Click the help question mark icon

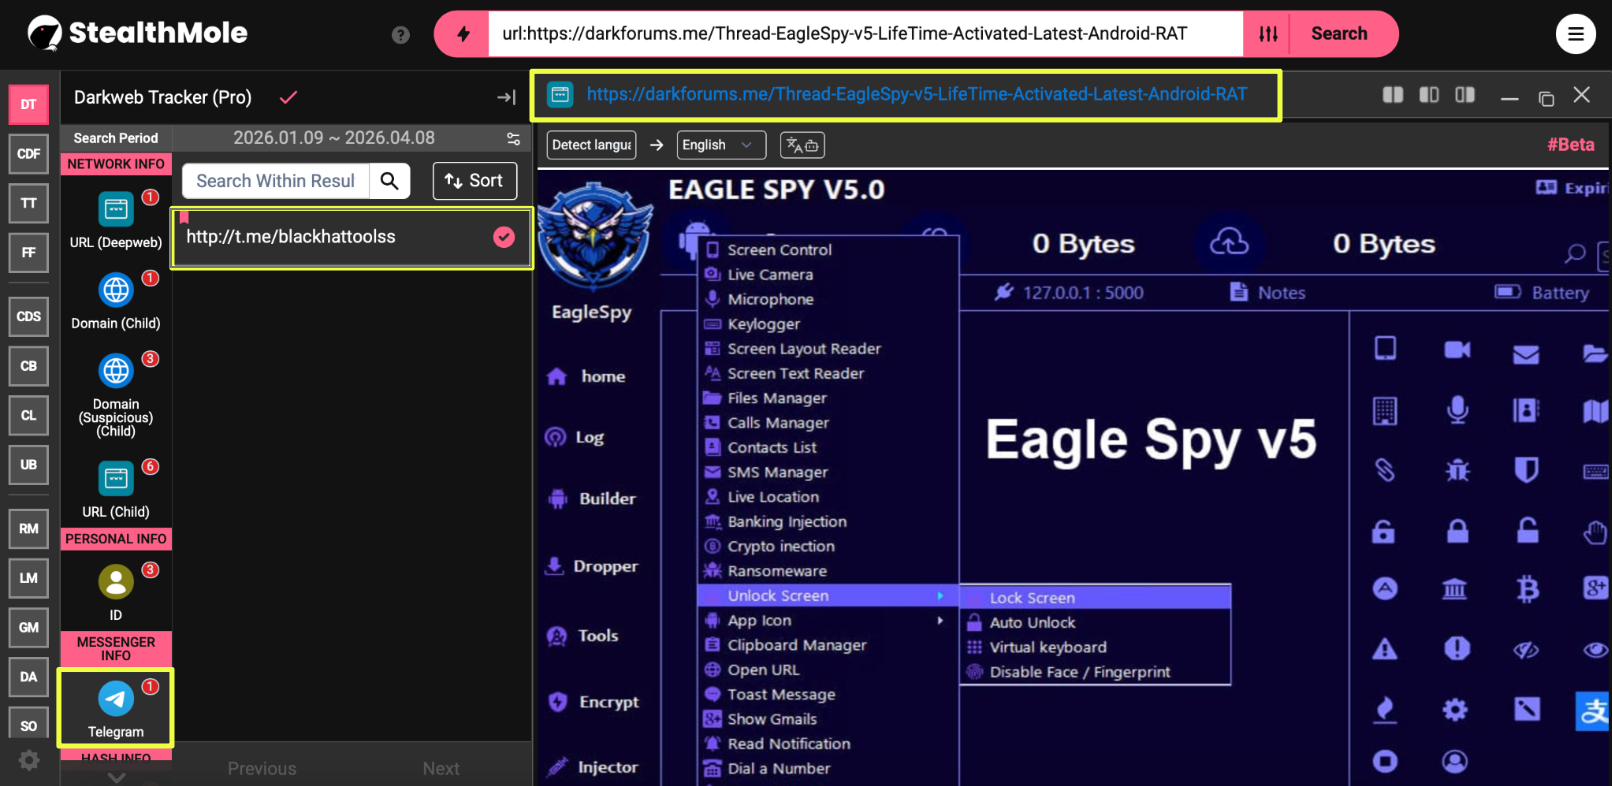pos(401,35)
